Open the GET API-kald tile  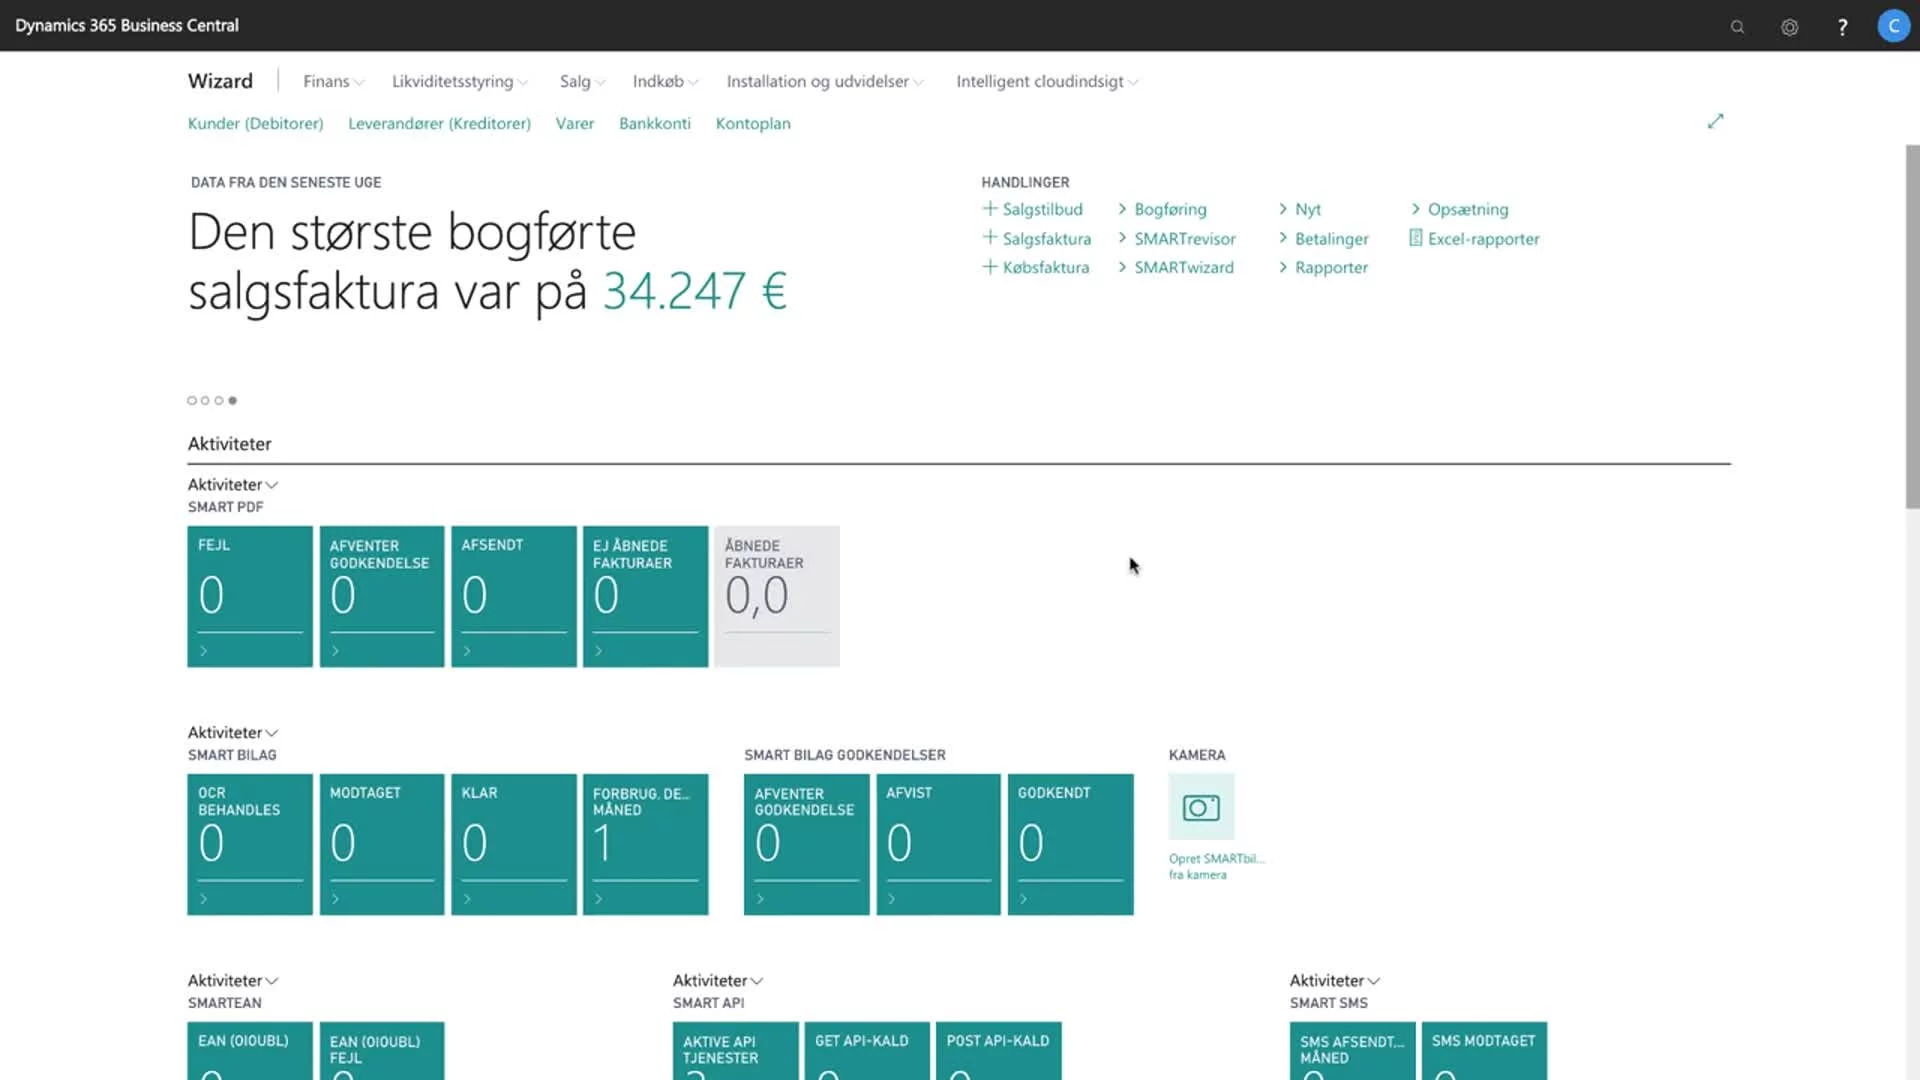(x=867, y=1051)
